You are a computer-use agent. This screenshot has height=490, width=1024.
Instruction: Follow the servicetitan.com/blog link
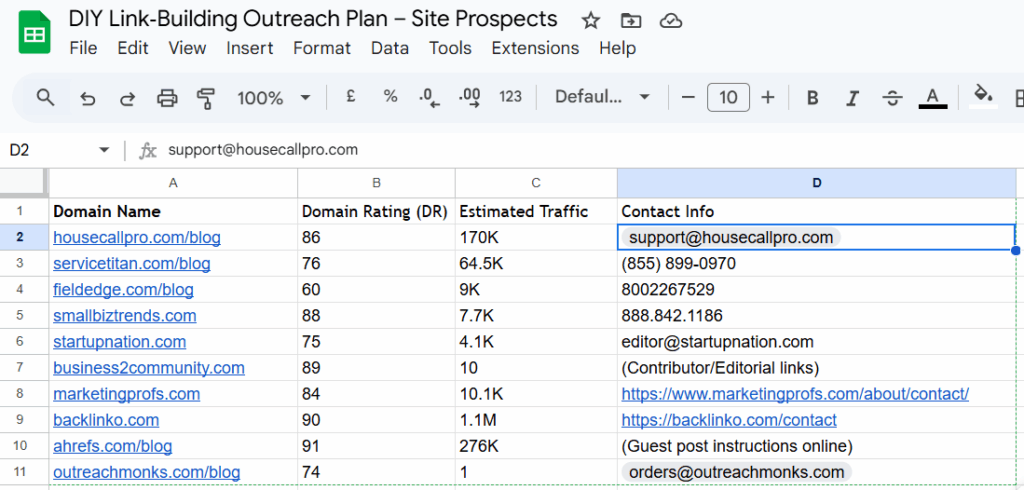(132, 264)
